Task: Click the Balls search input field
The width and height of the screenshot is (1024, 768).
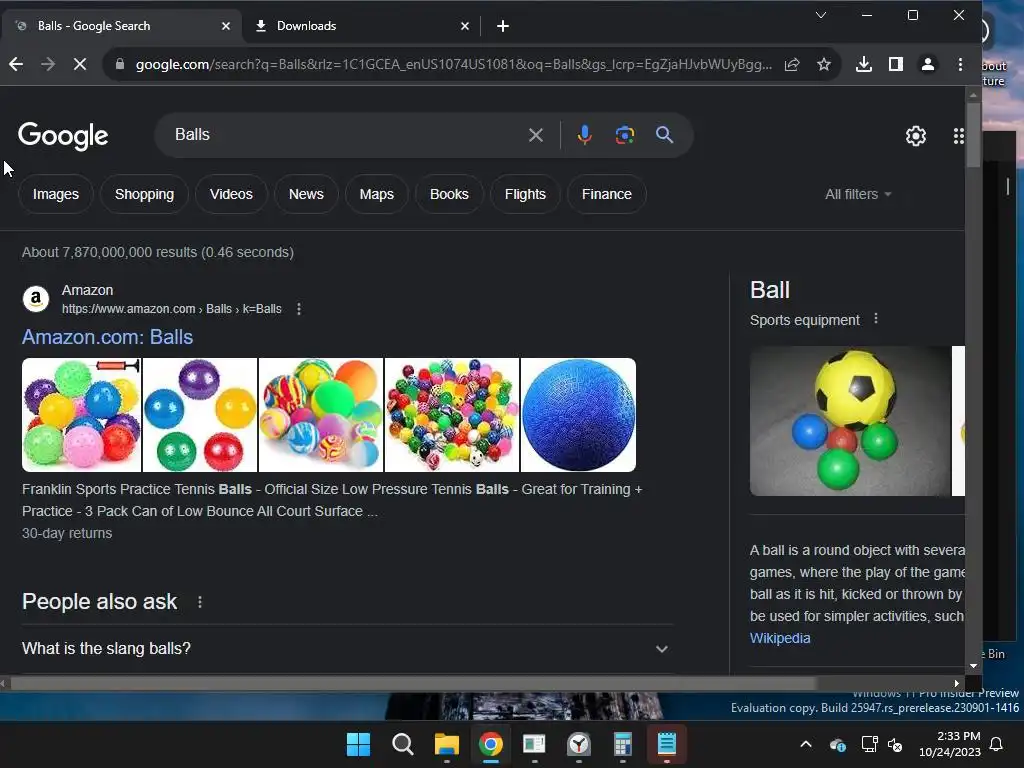Action: tap(346, 135)
